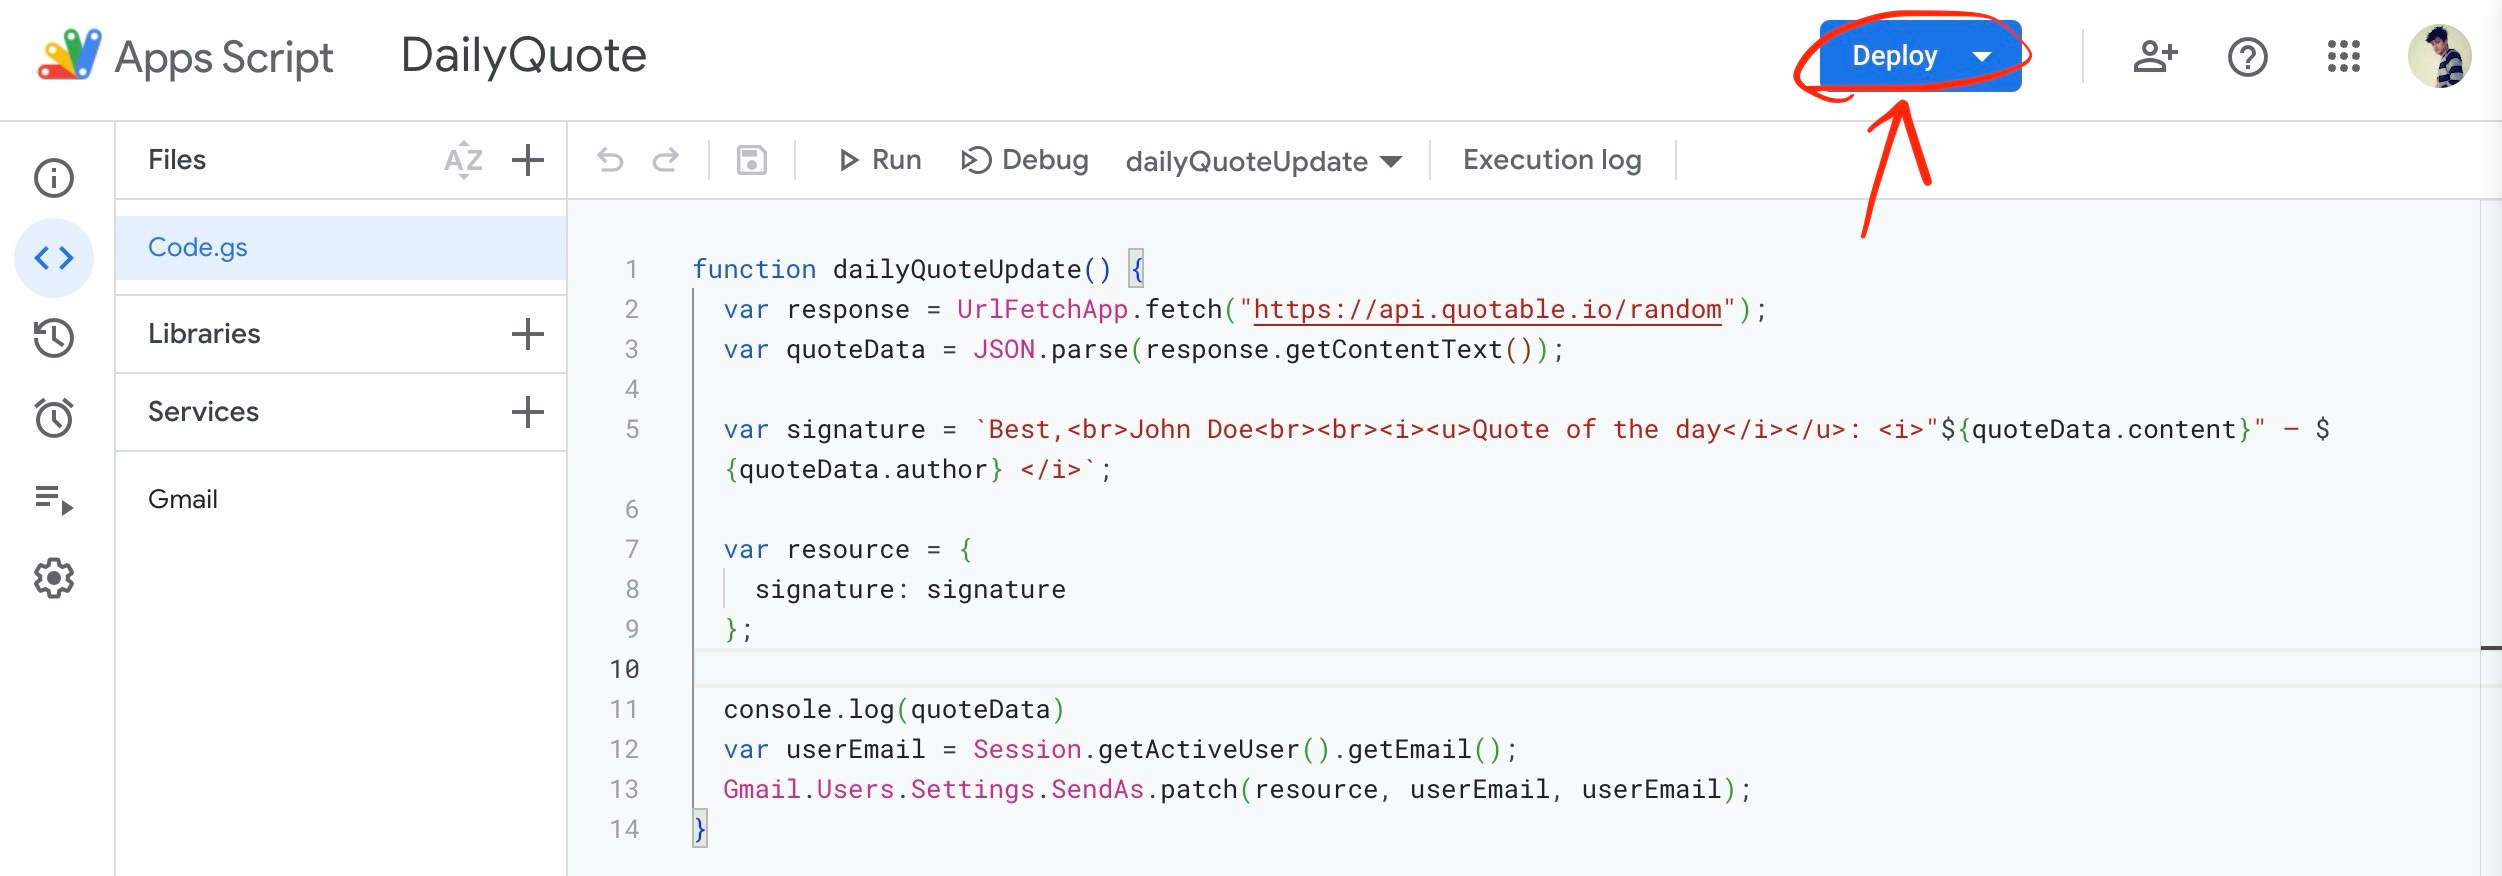Click 'signature: signature' on line 8

(x=910, y=589)
